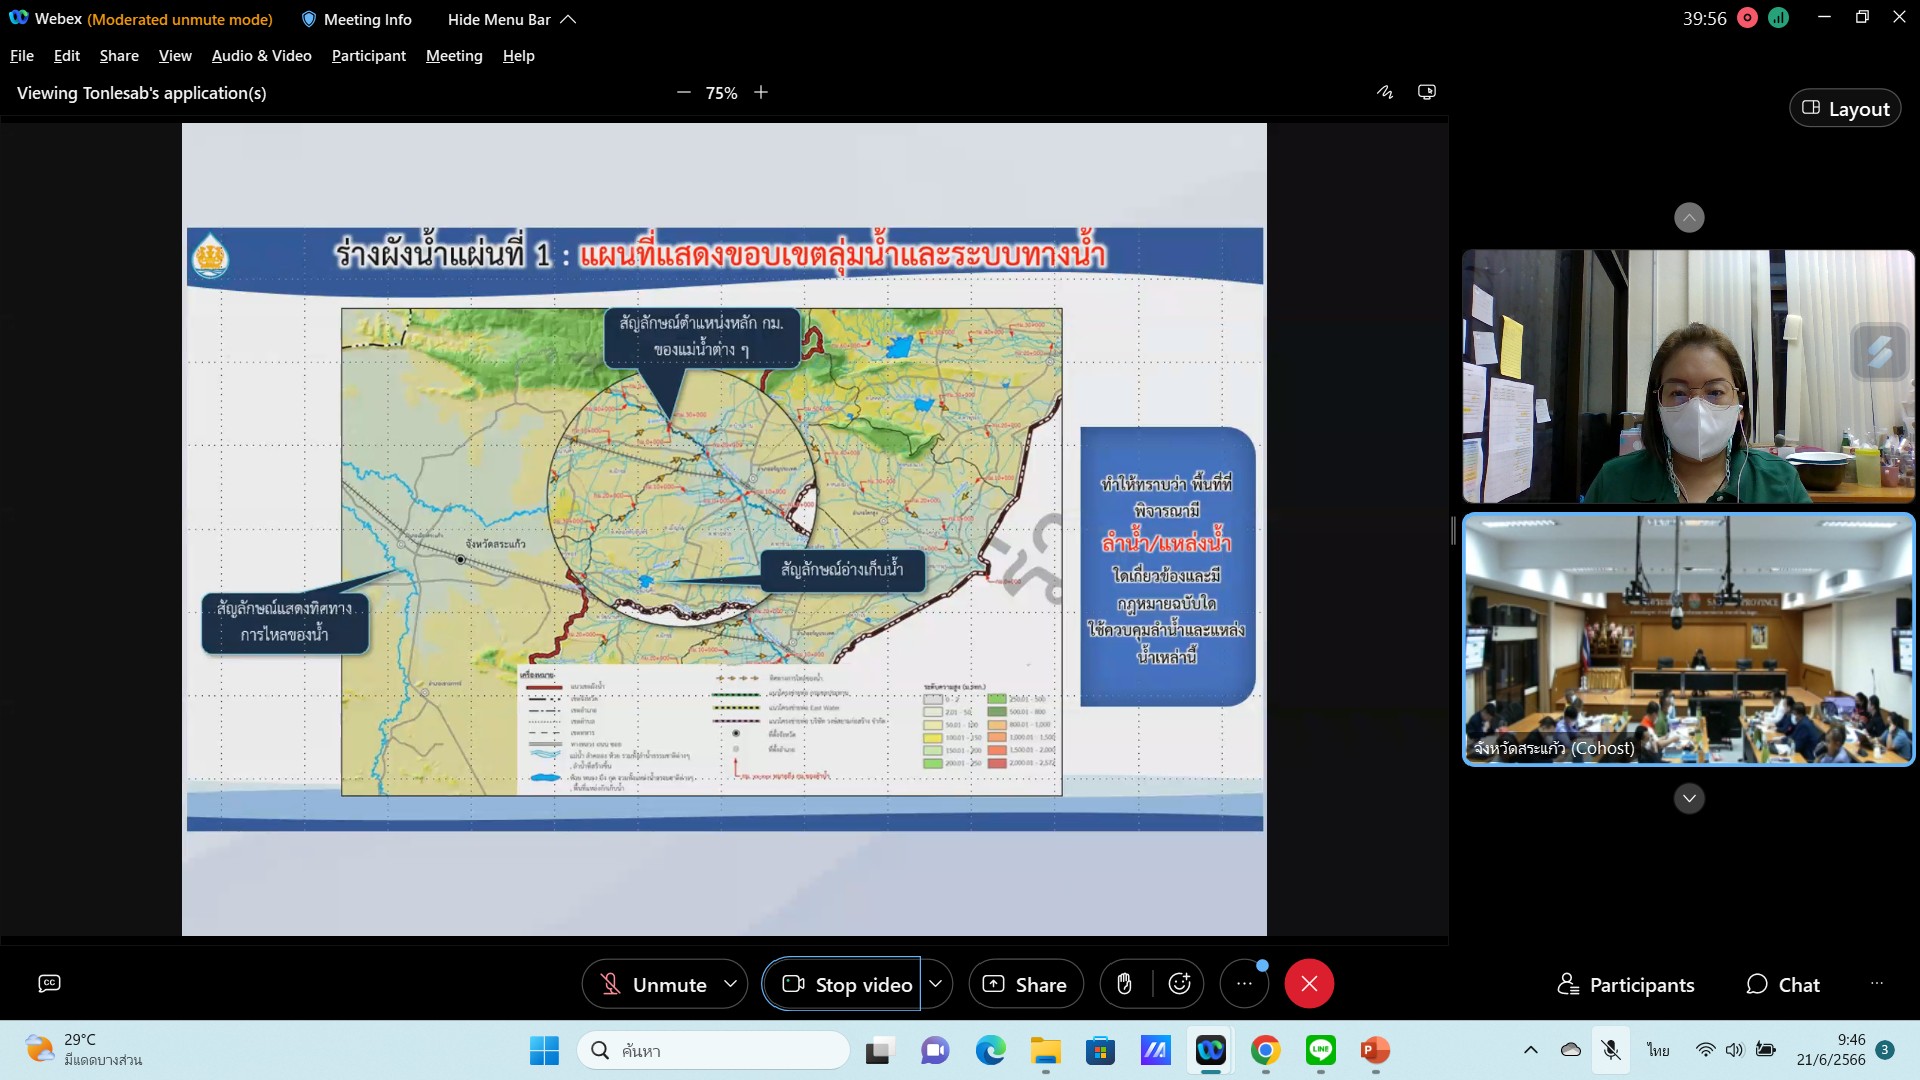Select the masked woman's video thumbnail
Screen dimensions: 1920x1080
pos(1688,376)
